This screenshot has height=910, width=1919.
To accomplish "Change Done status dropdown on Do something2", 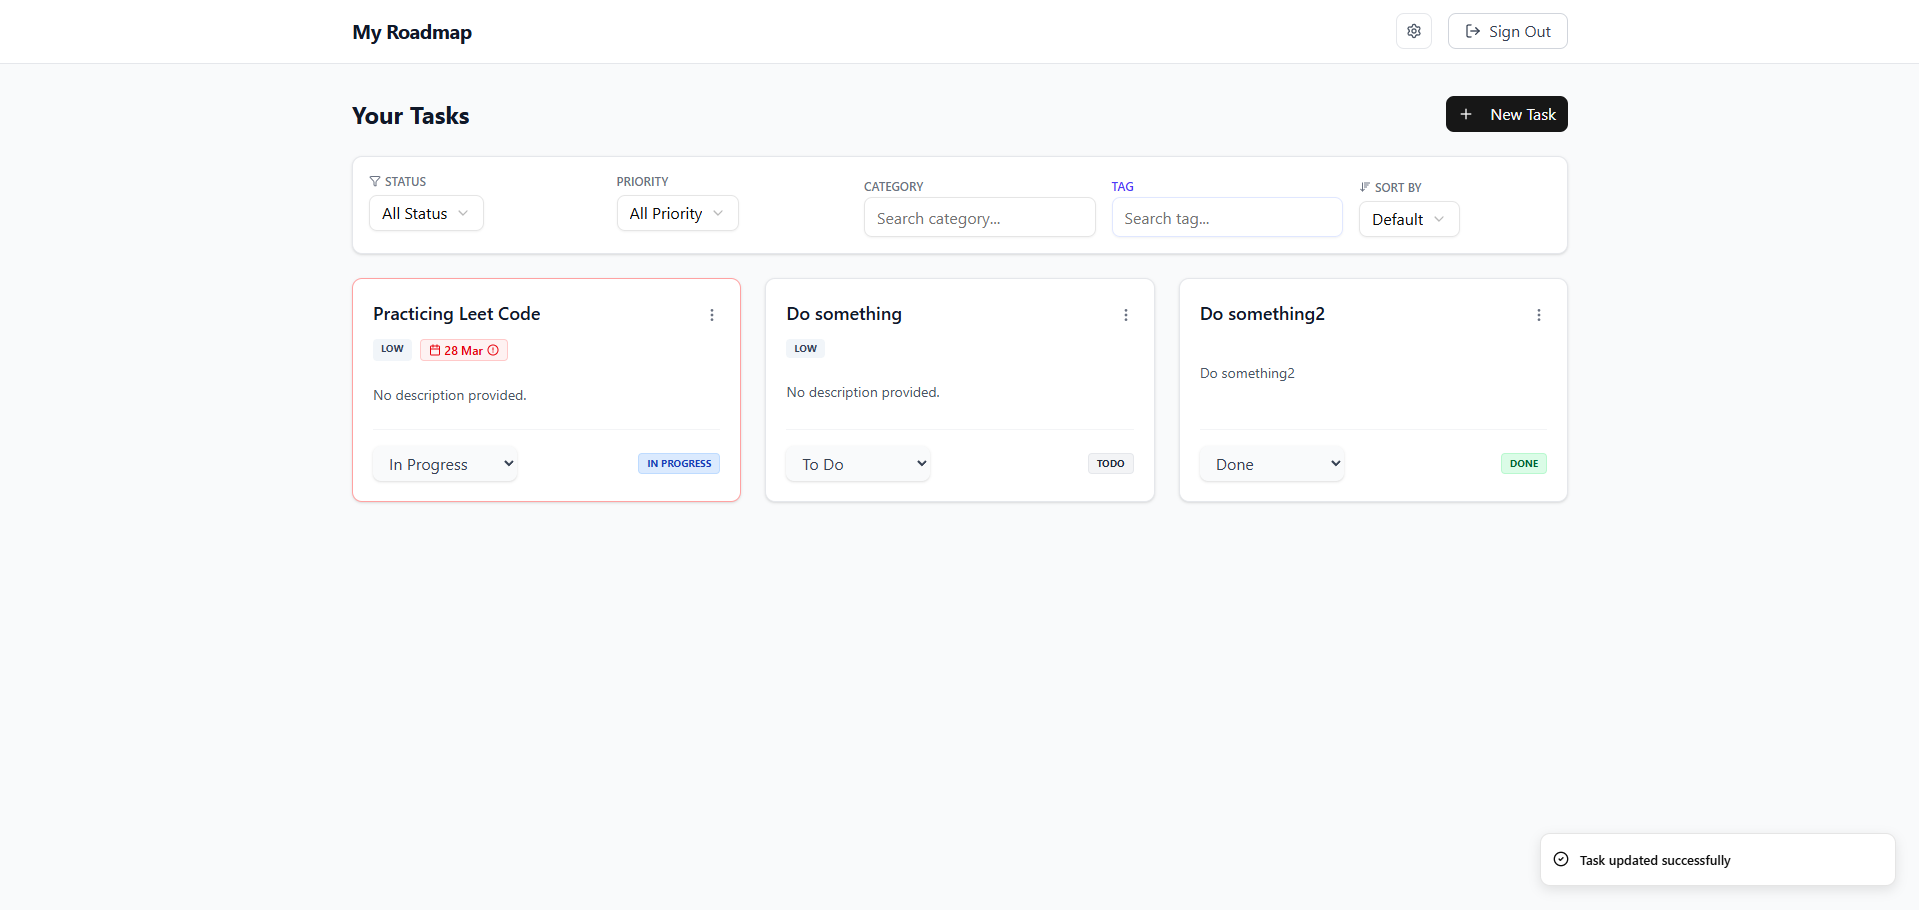I will [1272, 464].
